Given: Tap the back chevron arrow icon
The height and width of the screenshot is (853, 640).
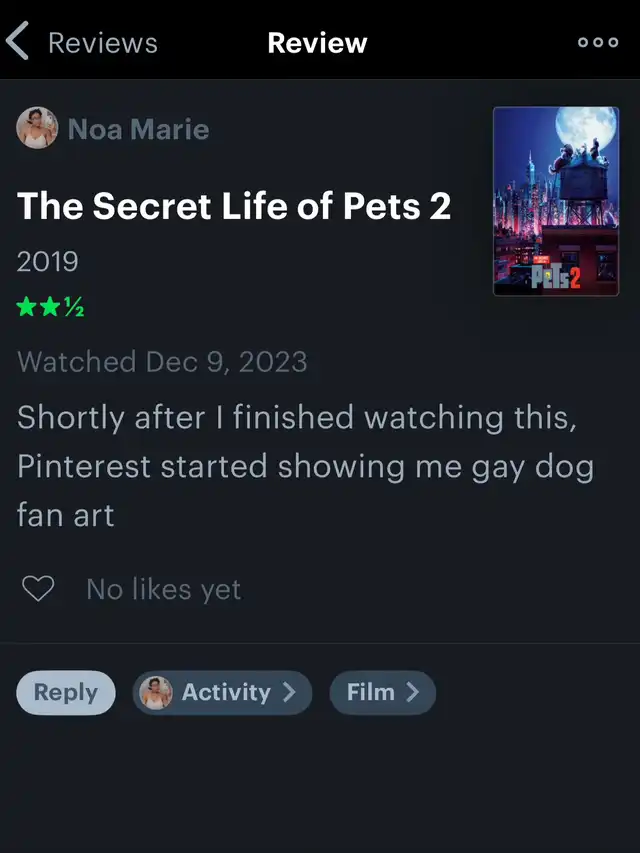Looking at the screenshot, I should (x=17, y=41).
